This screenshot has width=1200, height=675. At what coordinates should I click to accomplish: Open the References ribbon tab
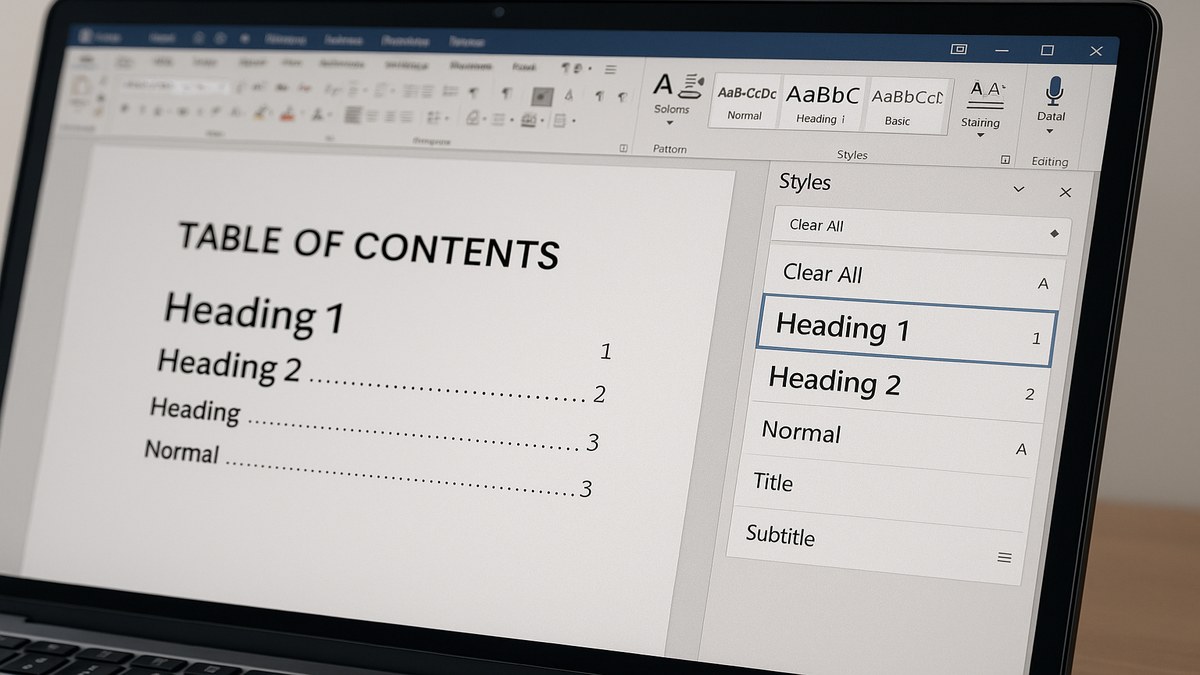[x=405, y=43]
